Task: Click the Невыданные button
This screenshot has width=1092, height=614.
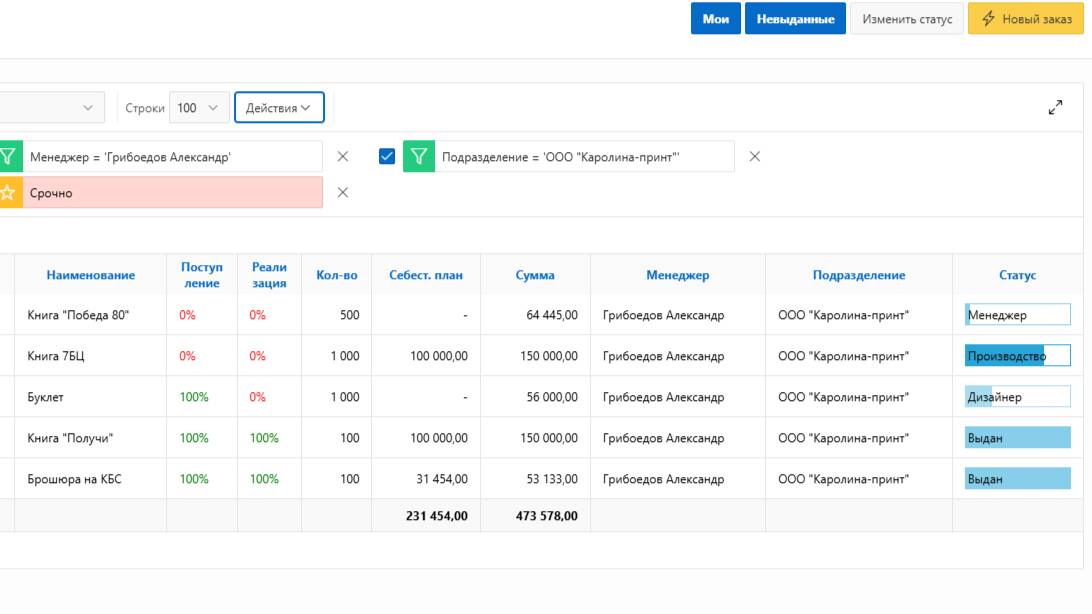Action: (795, 19)
